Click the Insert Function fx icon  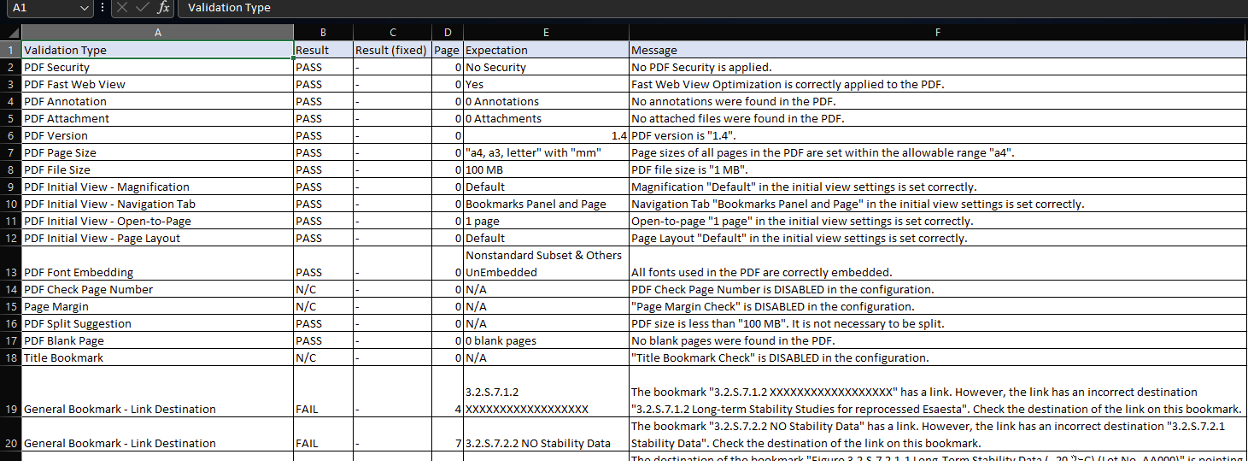click(x=164, y=7)
